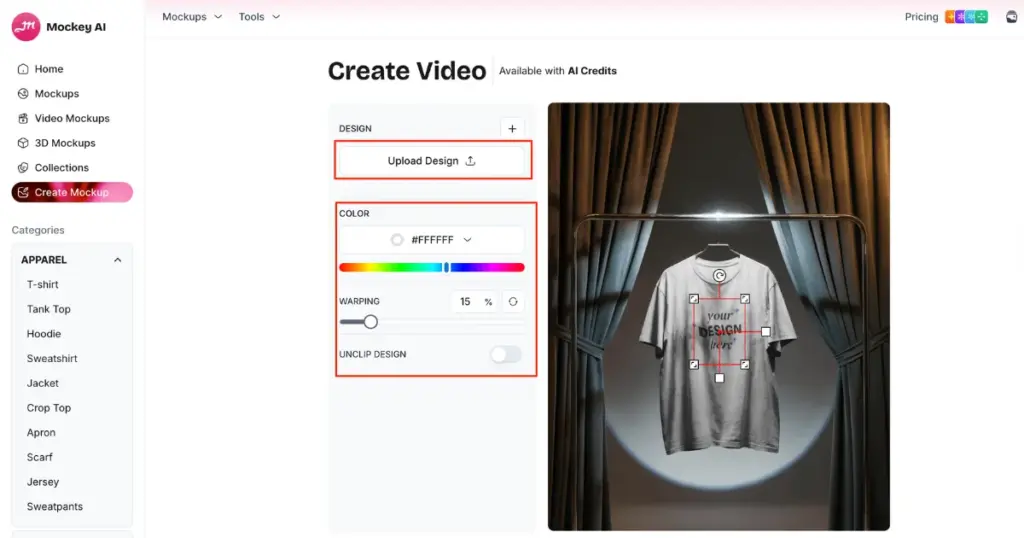Open the Pricing link

tap(921, 17)
